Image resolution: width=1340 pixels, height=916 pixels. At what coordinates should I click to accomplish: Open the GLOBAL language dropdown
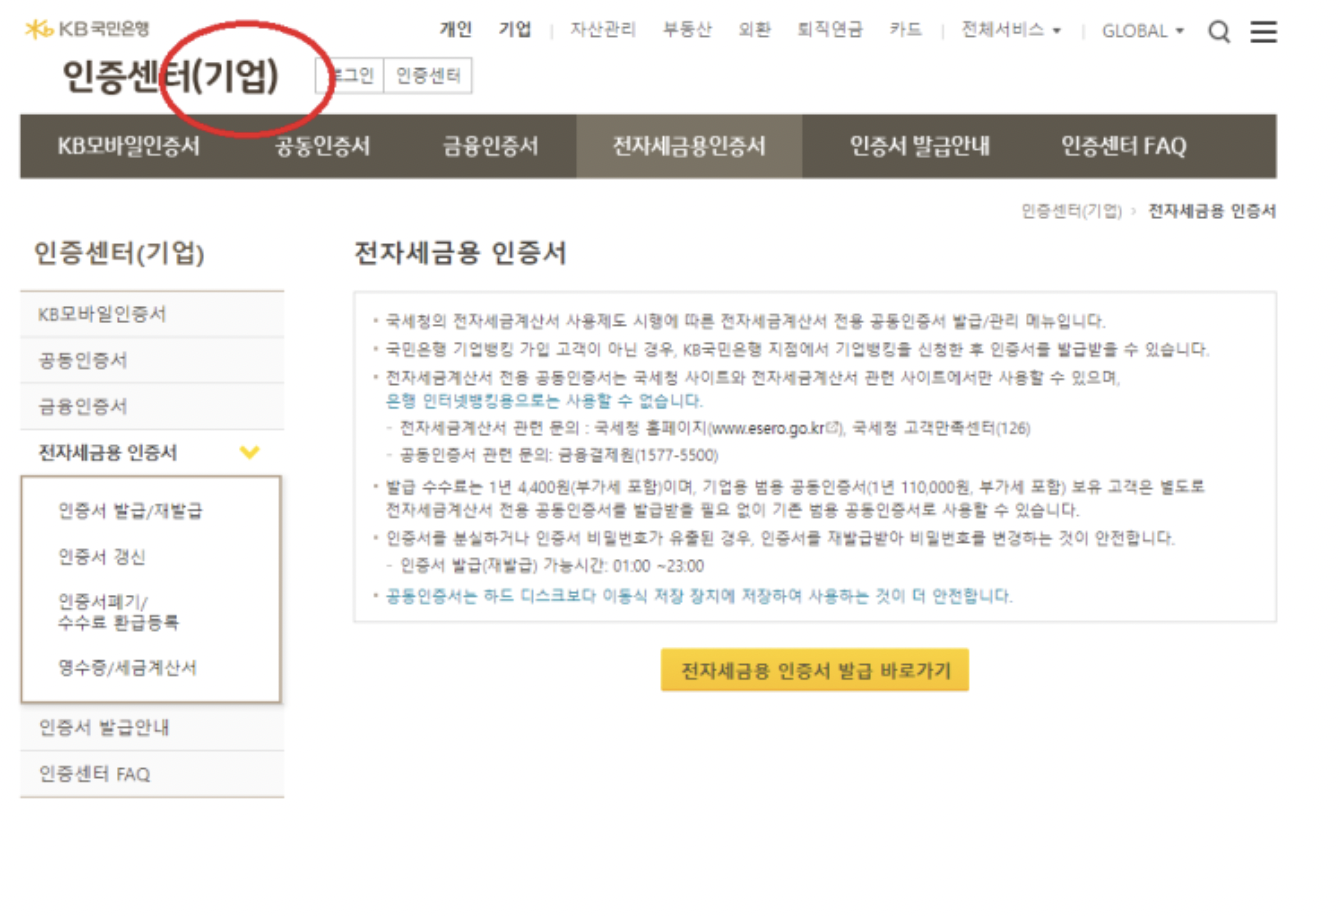pos(1140,31)
